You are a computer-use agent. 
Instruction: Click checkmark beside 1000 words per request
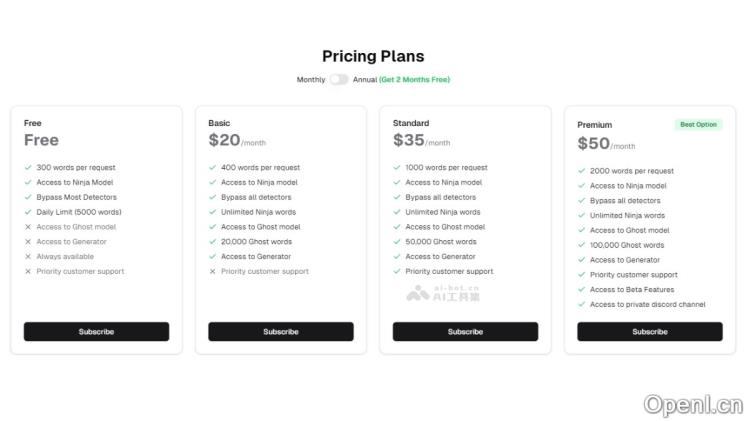pyautogui.click(x=397, y=168)
